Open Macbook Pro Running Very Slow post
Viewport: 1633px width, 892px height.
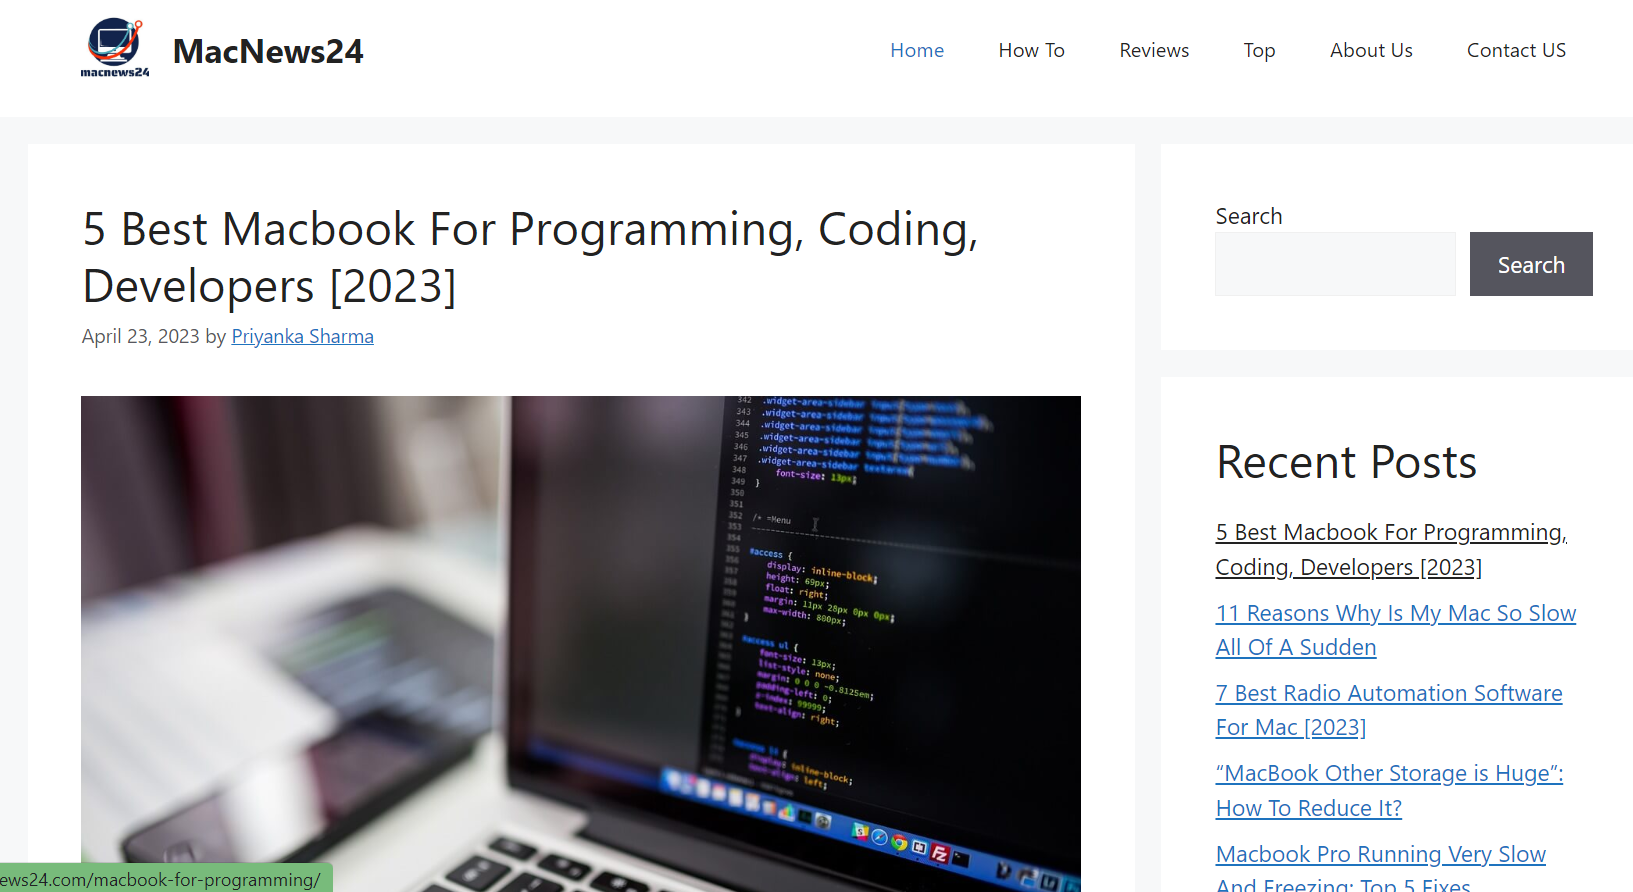[x=1380, y=867]
